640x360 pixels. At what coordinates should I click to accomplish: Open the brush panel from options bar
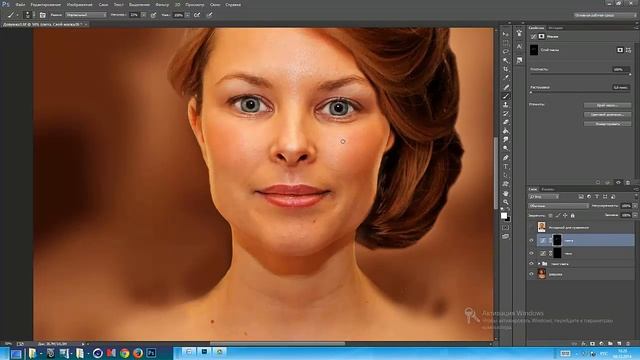click(42, 15)
